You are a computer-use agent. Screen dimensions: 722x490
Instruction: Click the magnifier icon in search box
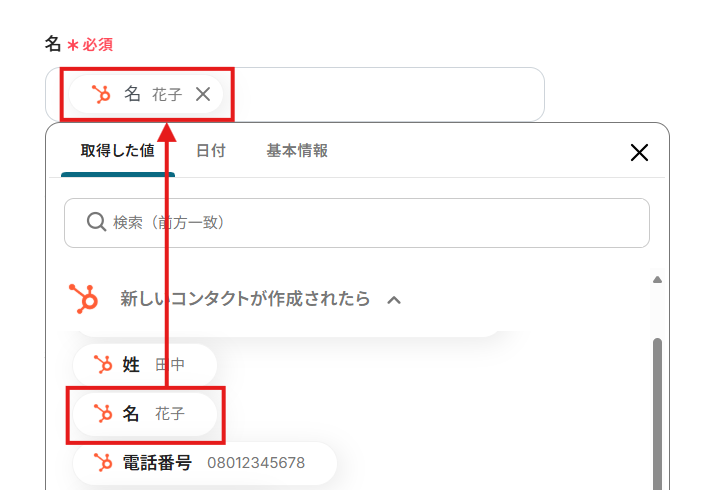tap(96, 222)
